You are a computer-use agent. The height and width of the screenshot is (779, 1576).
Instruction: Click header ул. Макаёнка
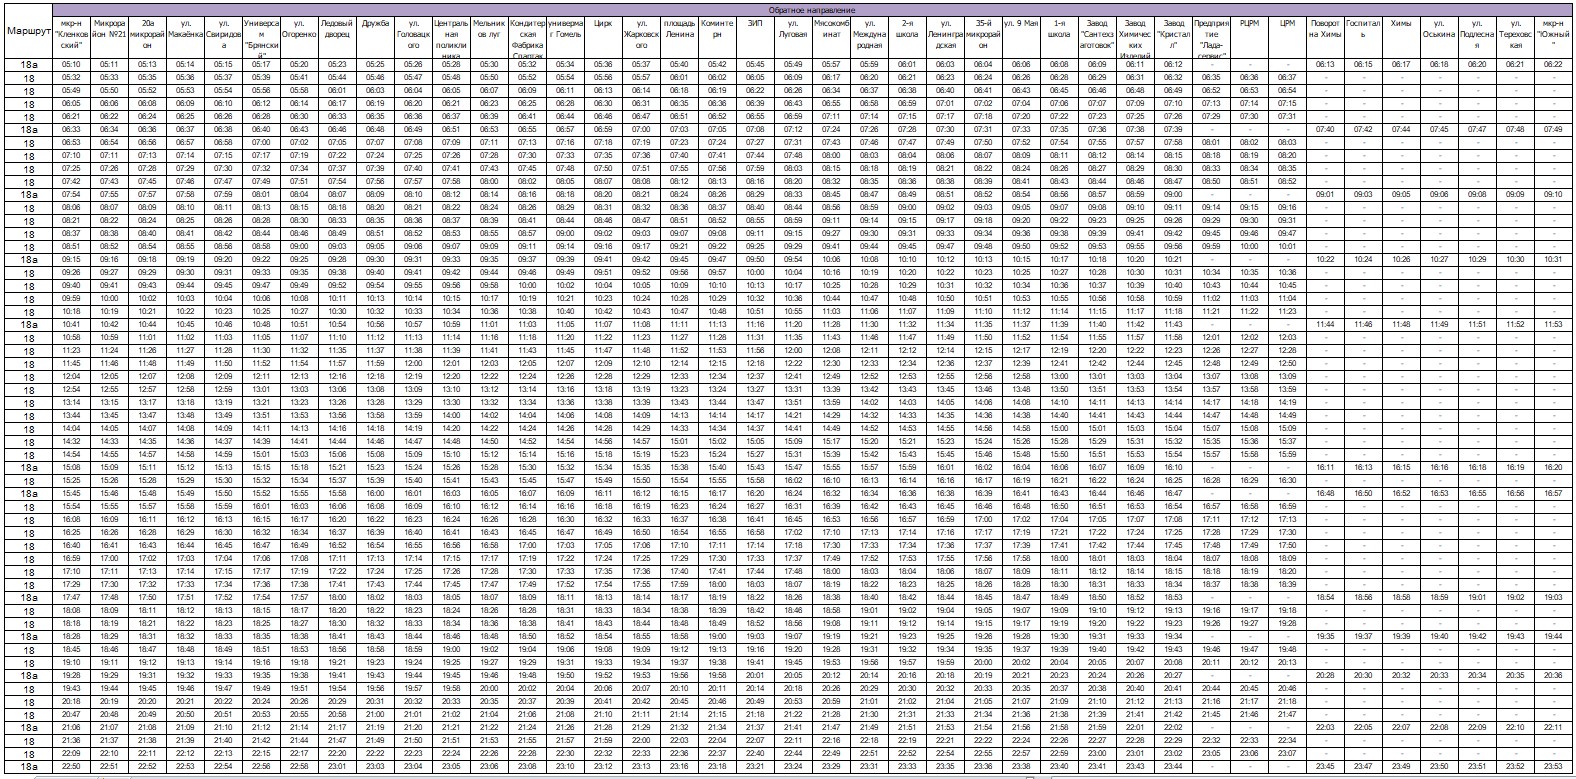tap(185, 37)
